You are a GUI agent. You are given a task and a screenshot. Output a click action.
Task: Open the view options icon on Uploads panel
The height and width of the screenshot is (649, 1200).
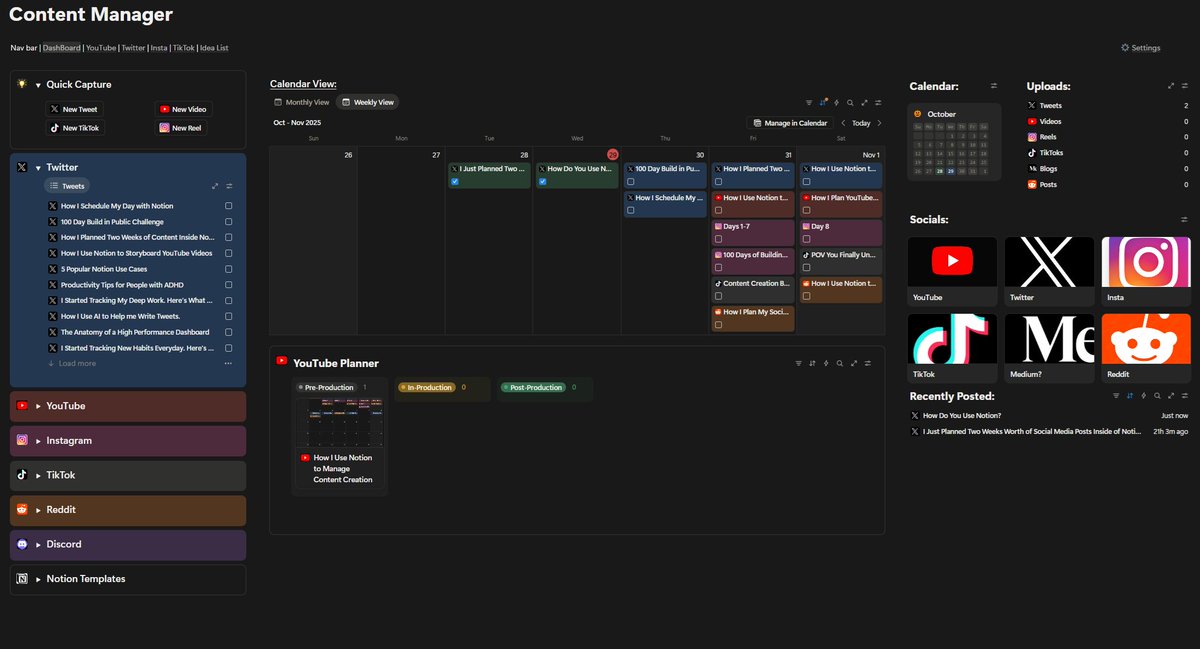point(1186,86)
